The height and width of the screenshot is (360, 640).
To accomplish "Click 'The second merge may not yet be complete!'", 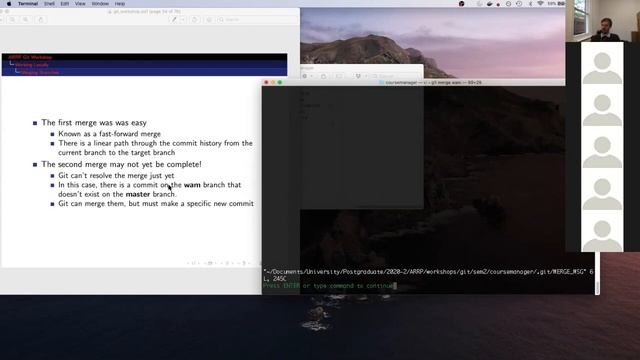I will pyautogui.click(x=121, y=164).
